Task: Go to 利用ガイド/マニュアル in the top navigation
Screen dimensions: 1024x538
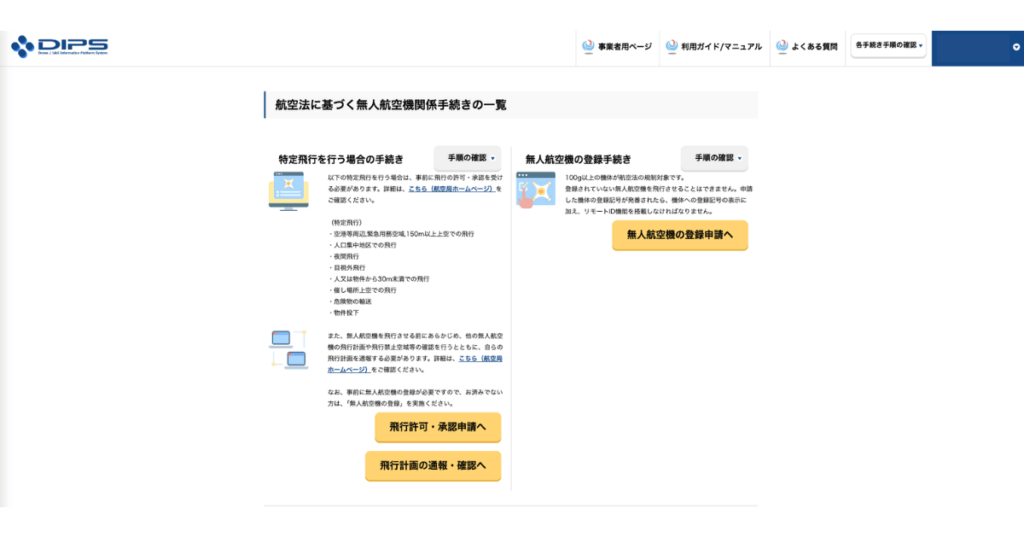Action: tap(721, 46)
